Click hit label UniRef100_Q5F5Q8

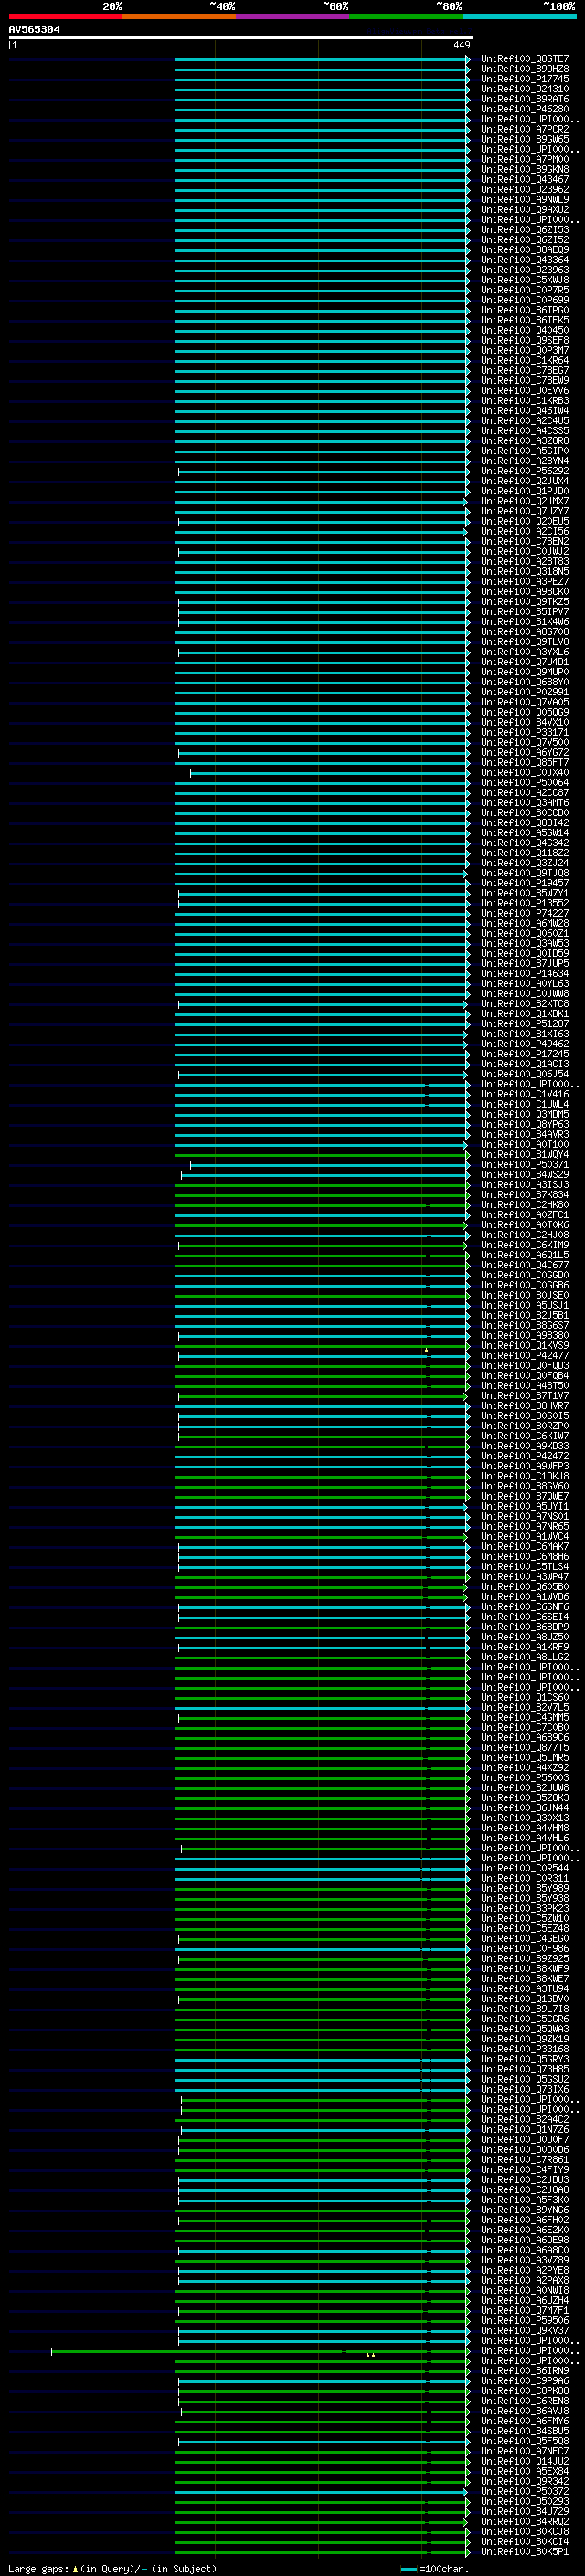click(525, 2441)
